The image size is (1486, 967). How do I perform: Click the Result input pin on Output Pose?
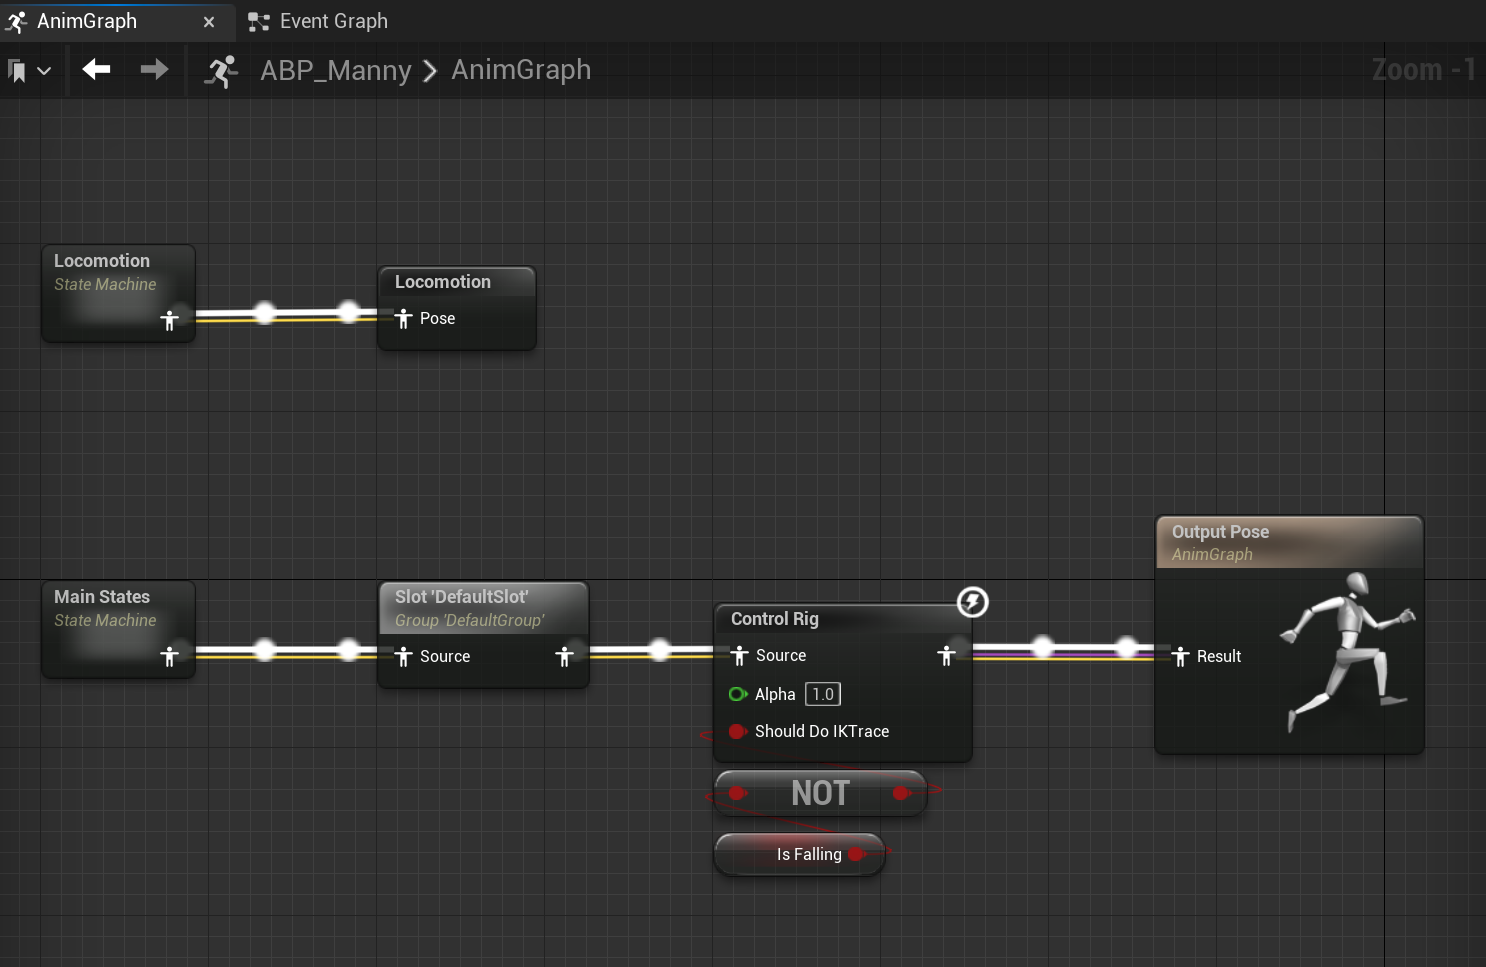pyautogui.click(x=1181, y=656)
